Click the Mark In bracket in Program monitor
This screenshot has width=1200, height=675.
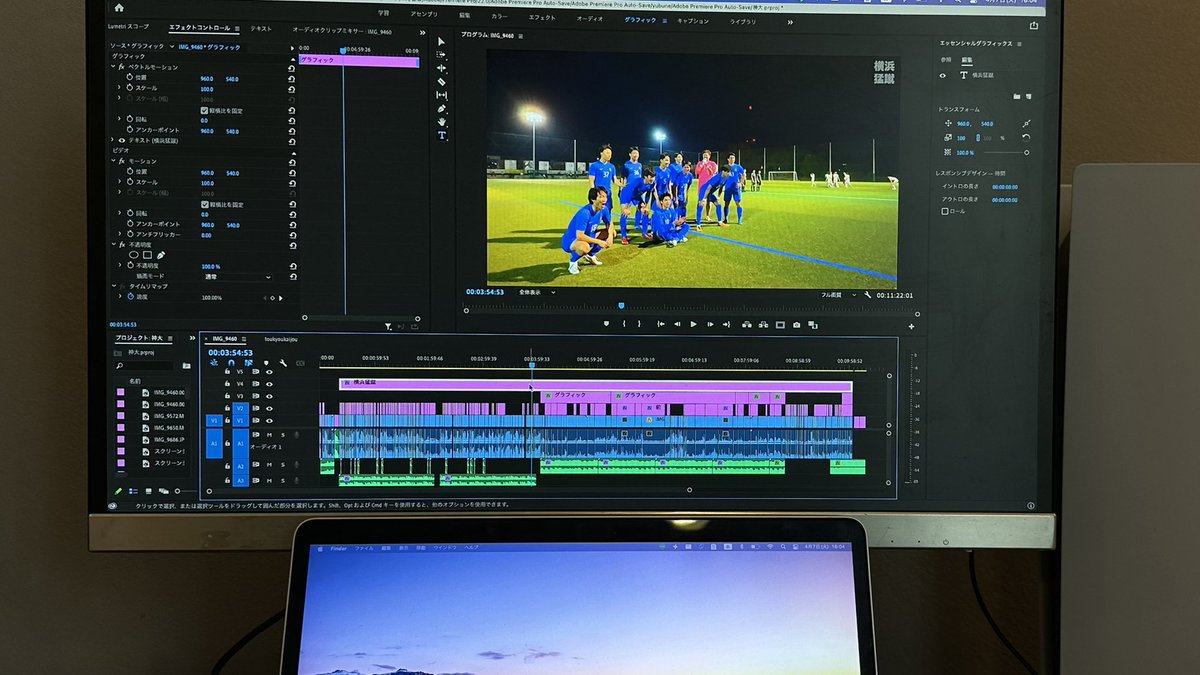click(624, 324)
